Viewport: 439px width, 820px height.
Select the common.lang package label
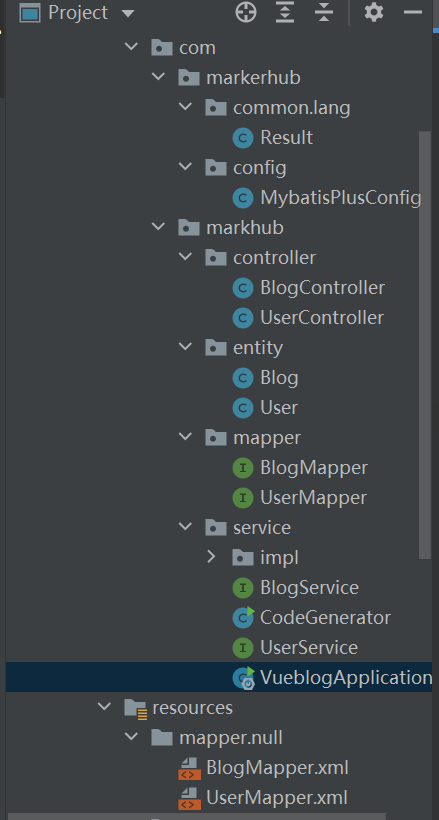(291, 108)
